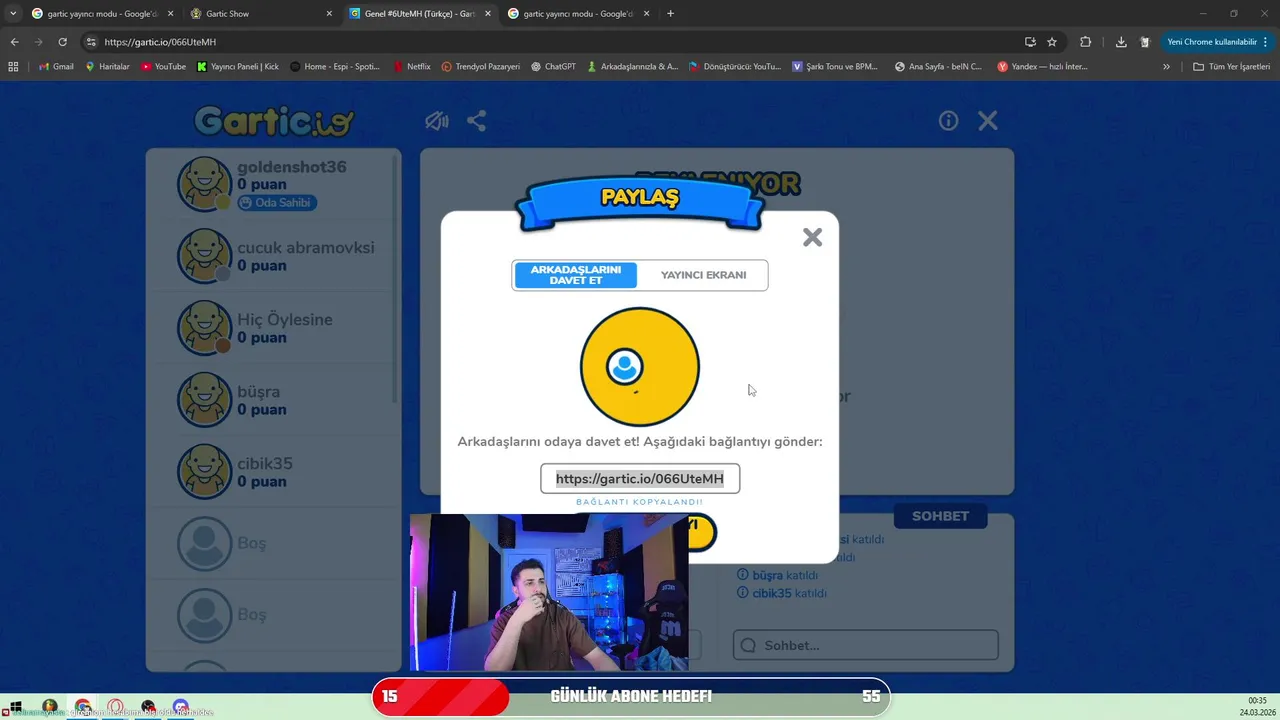Screen dimensions: 1280x720
Task: Open the info icon in Gartic header
Action: 948,121
